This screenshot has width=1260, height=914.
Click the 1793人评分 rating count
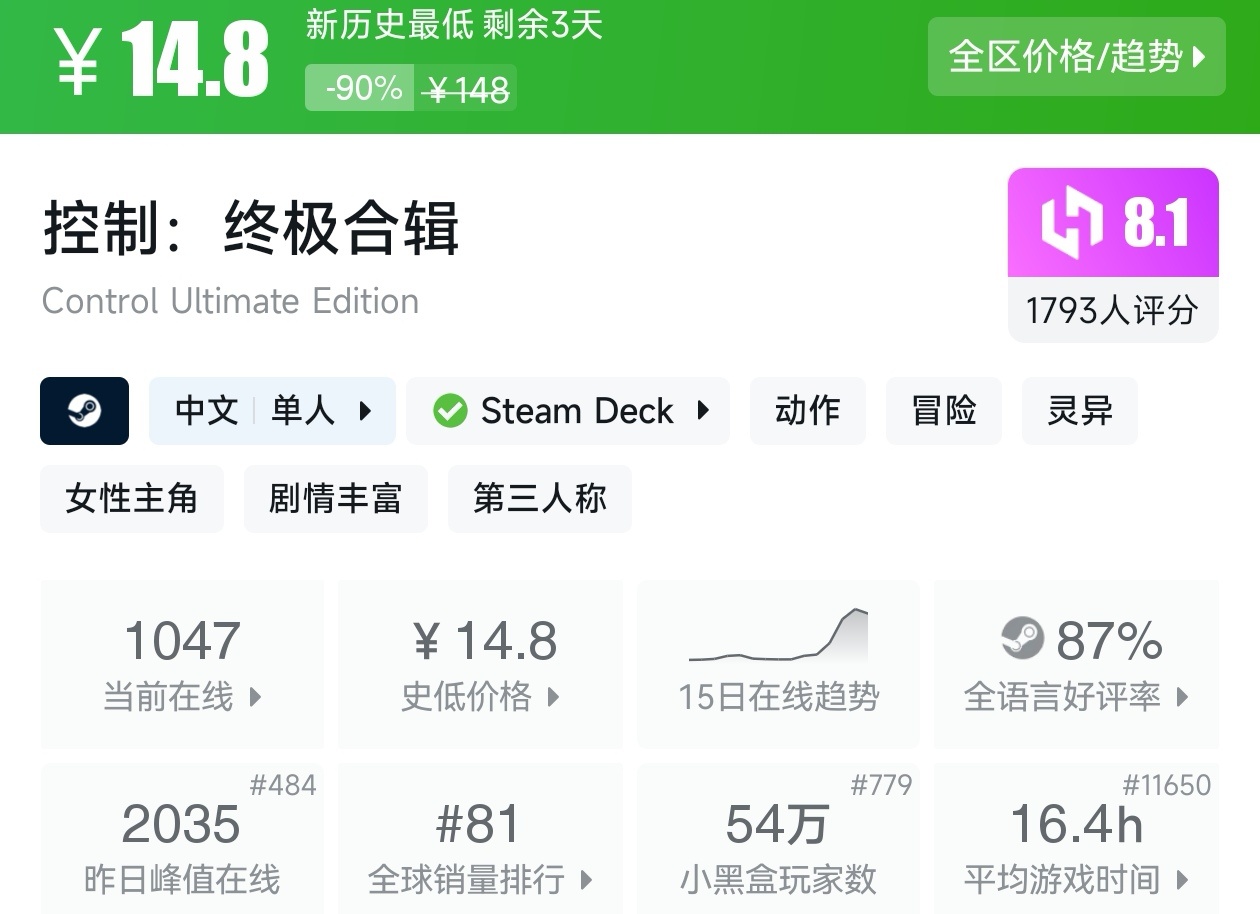[1112, 310]
